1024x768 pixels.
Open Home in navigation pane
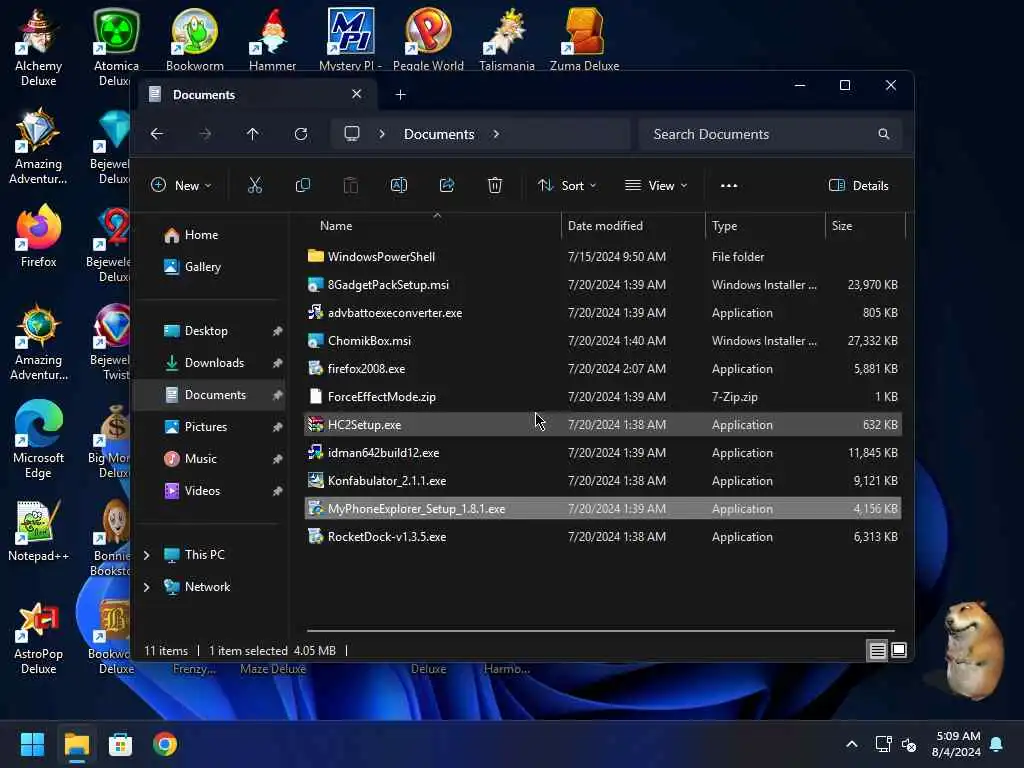coord(201,235)
